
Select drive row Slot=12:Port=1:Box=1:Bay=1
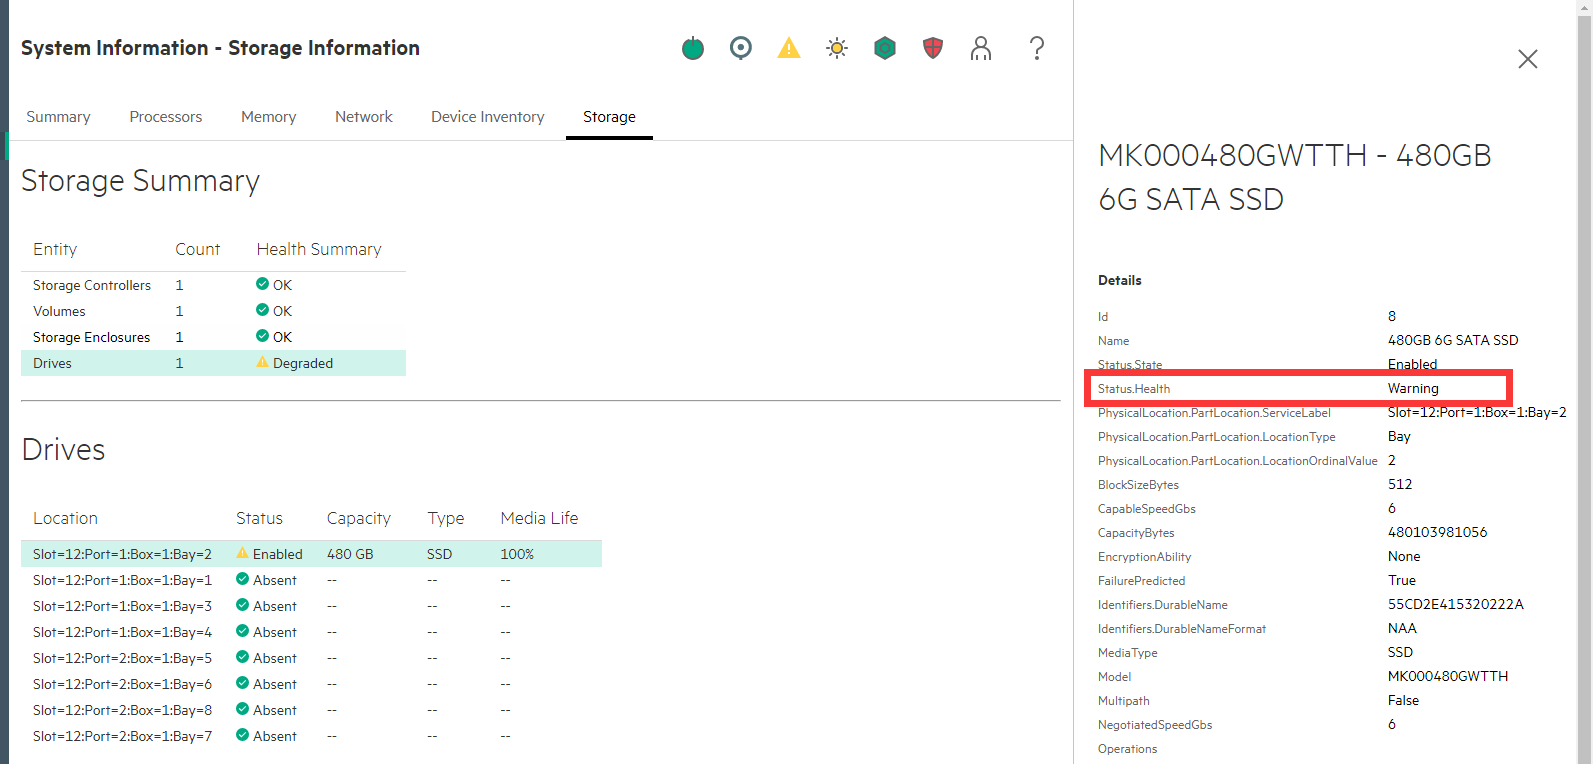(x=311, y=580)
